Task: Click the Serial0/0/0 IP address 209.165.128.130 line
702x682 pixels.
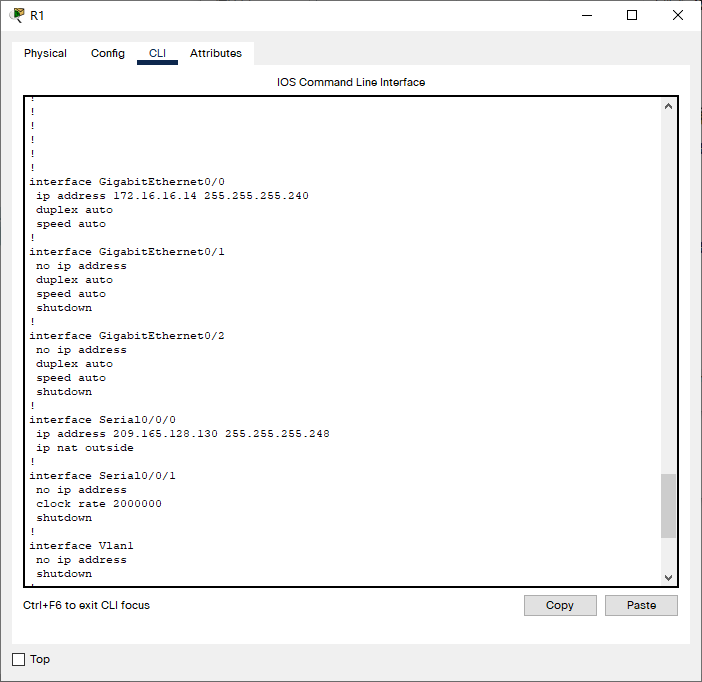Action: (x=182, y=434)
